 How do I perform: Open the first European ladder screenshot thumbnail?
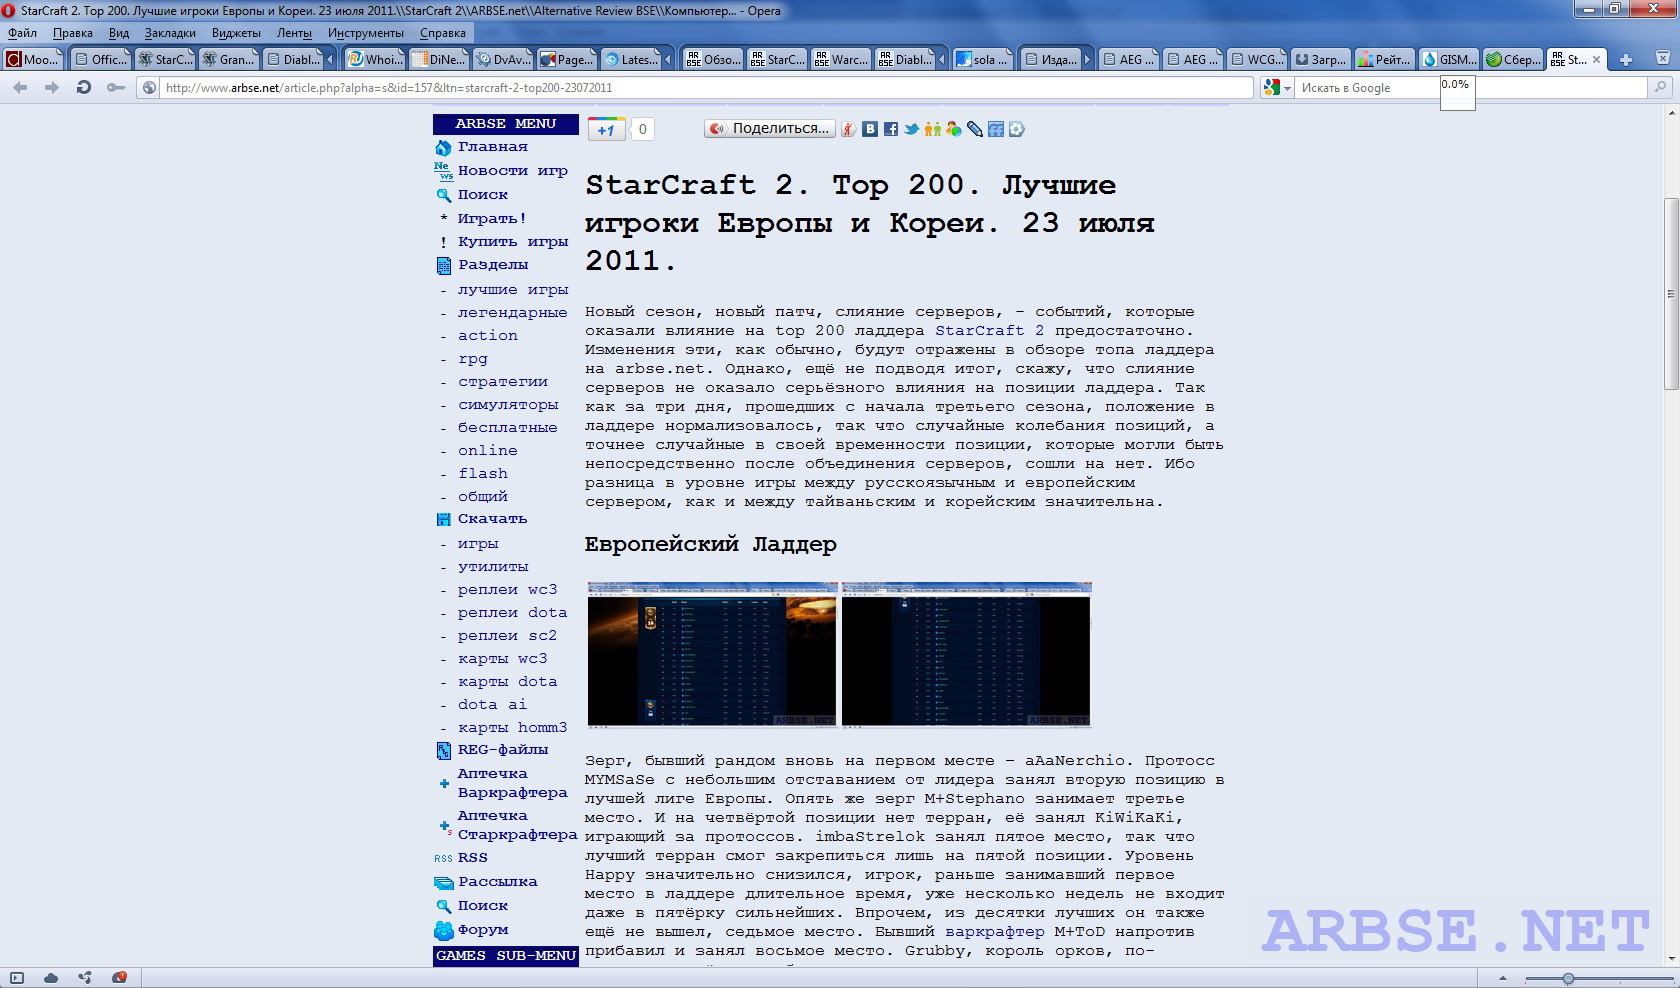coord(712,654)
